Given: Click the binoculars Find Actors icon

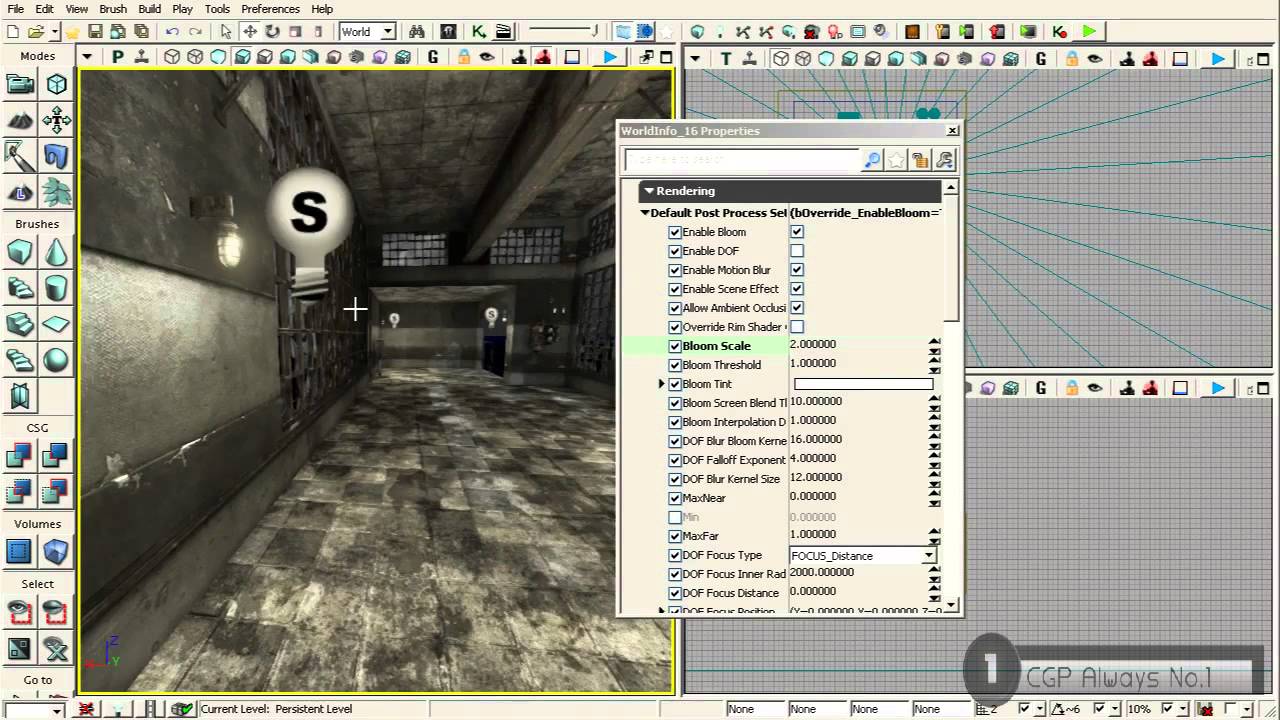Looking at the screenshot, I should point(417,32).
